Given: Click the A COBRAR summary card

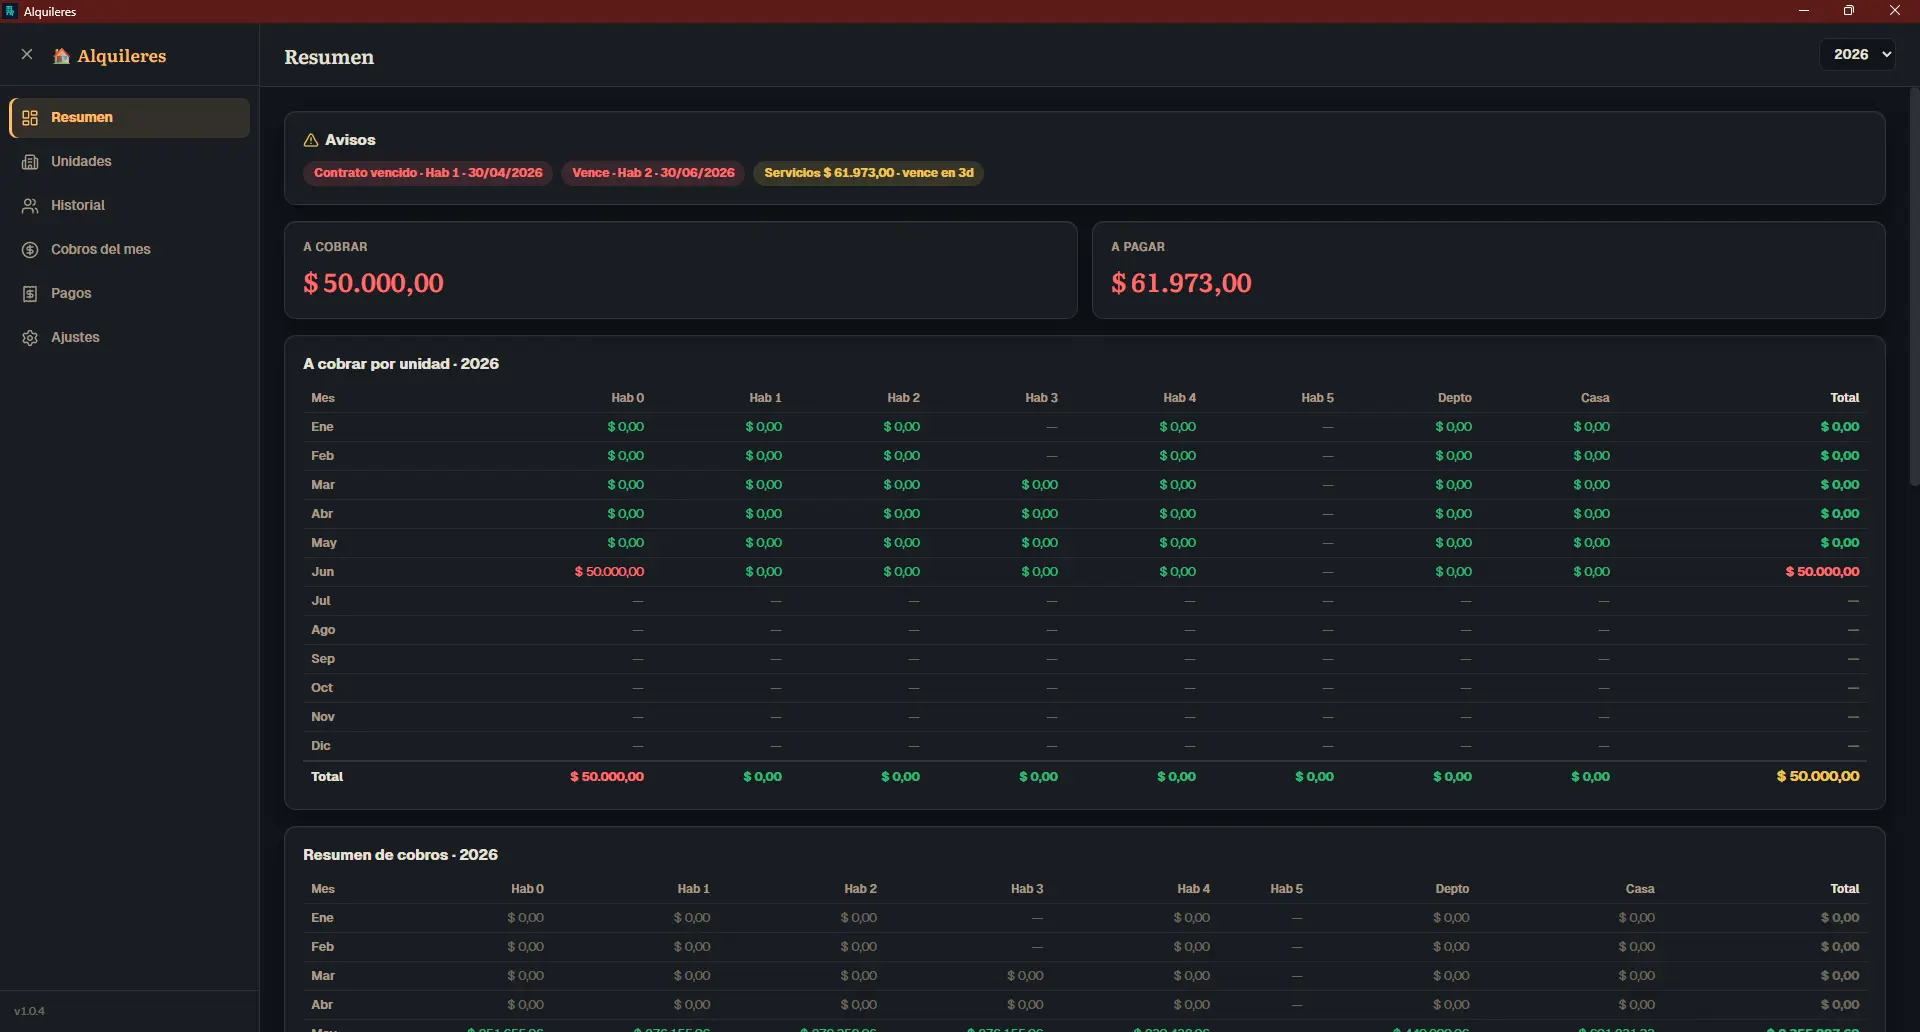Looking at the screenshot, I should 681,270.
